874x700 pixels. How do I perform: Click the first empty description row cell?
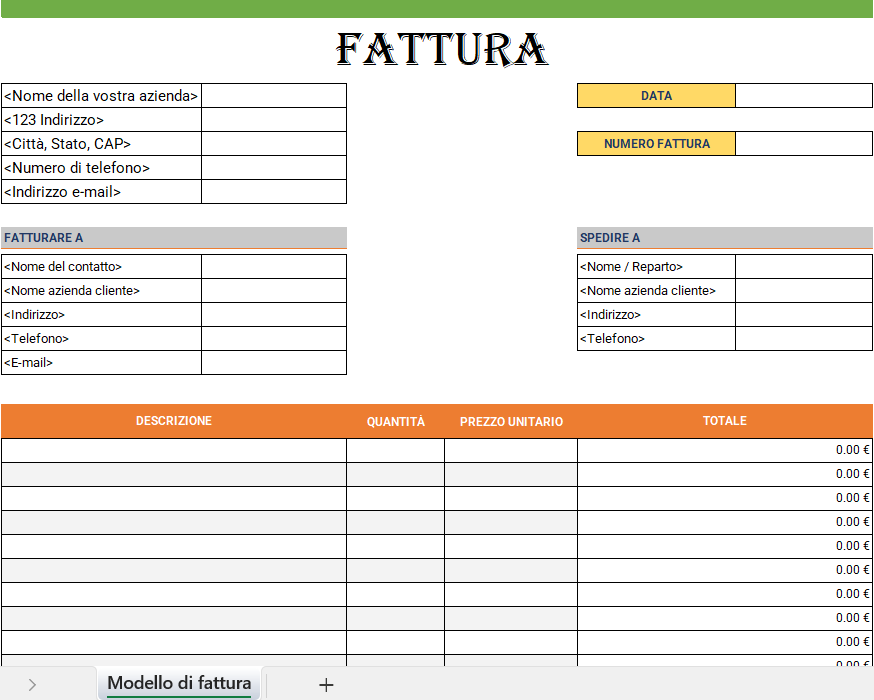click(173, 449)
